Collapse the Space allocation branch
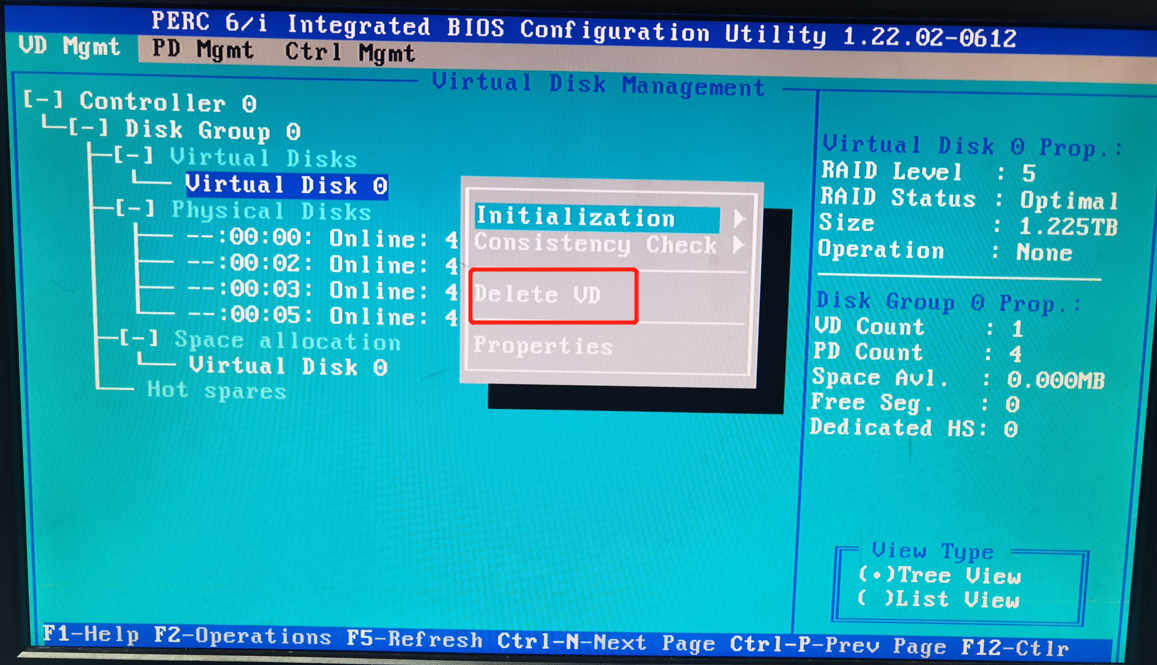The width and height of the screenshot is (1157, 665). tap(139, 339)
